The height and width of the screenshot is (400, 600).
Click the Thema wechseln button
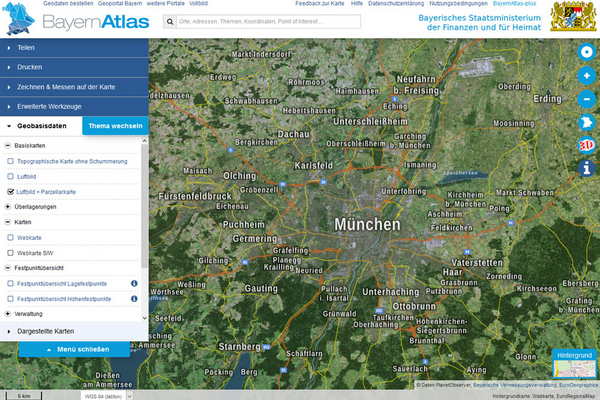pyautogui.click(x=115, y=126)
